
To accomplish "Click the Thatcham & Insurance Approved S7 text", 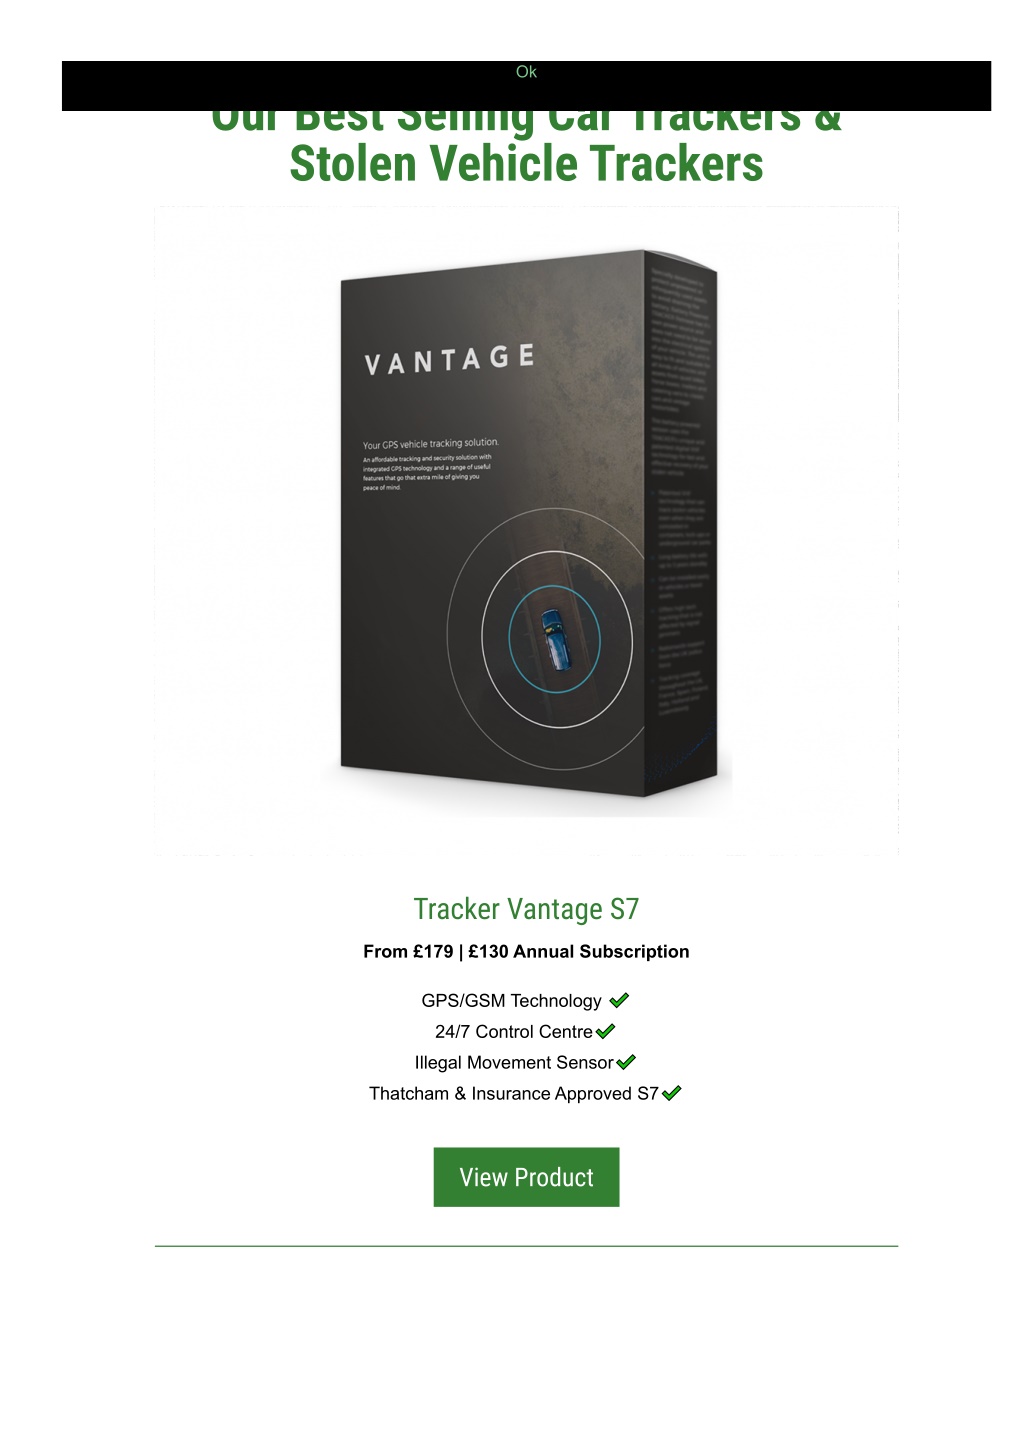I will tap(514, 1094).
